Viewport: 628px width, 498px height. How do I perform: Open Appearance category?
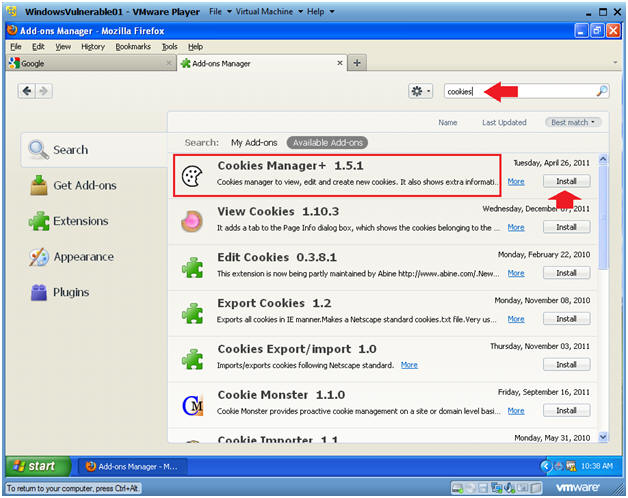[72, 257]
